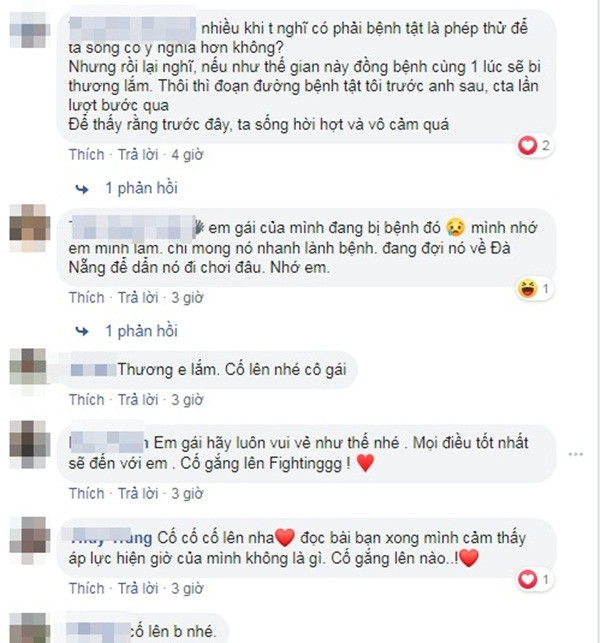Reply to first comment via Trả lời
The width and height of the screenshot is (600, 643).
[x=138, y=155]
